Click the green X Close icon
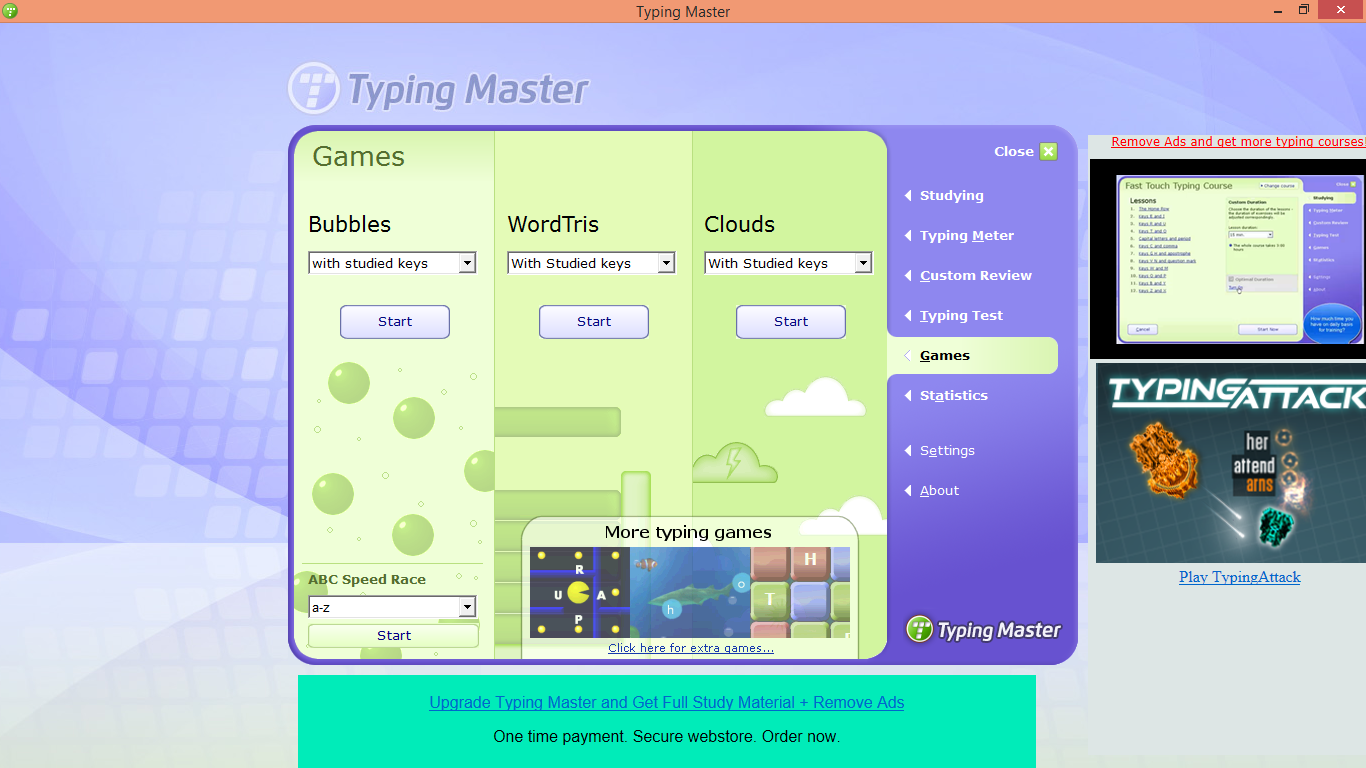The height and width of the screenshot is (768, 1366). pyautogui.click(x=1048, y=151)
